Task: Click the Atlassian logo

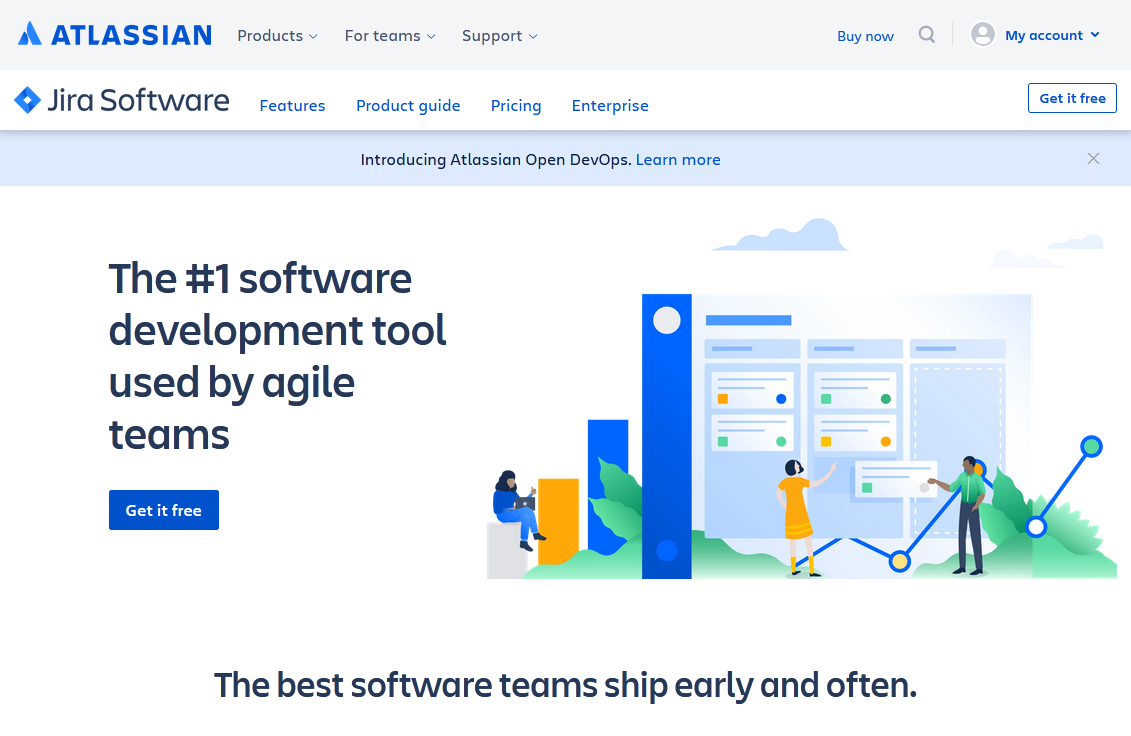Action: coord(115,35)
